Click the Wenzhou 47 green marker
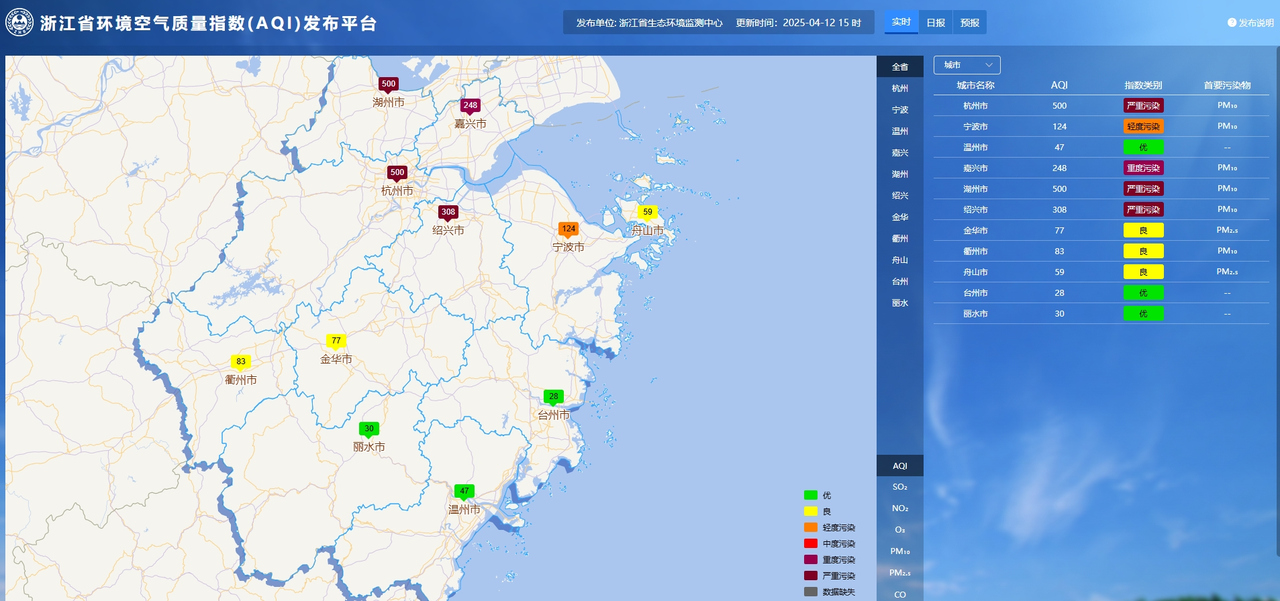The height and width of the screenshot is (601, 1280). point(464,492)
